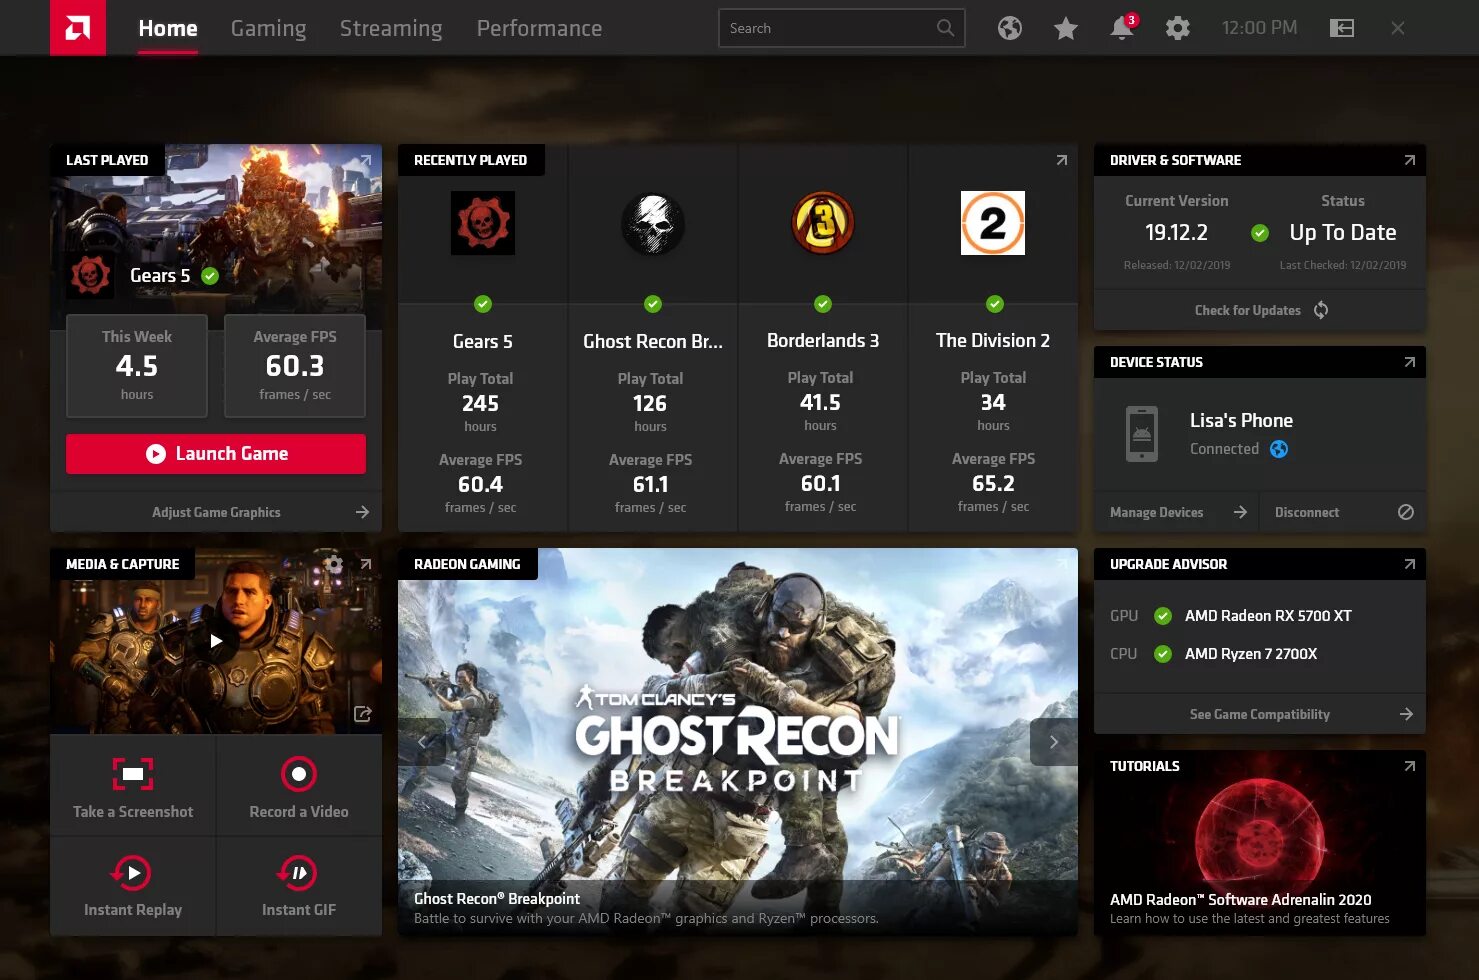Click the refresh icon beside Check for Updates
This screenshot has height=980, width=1479.
(1321, 310)
